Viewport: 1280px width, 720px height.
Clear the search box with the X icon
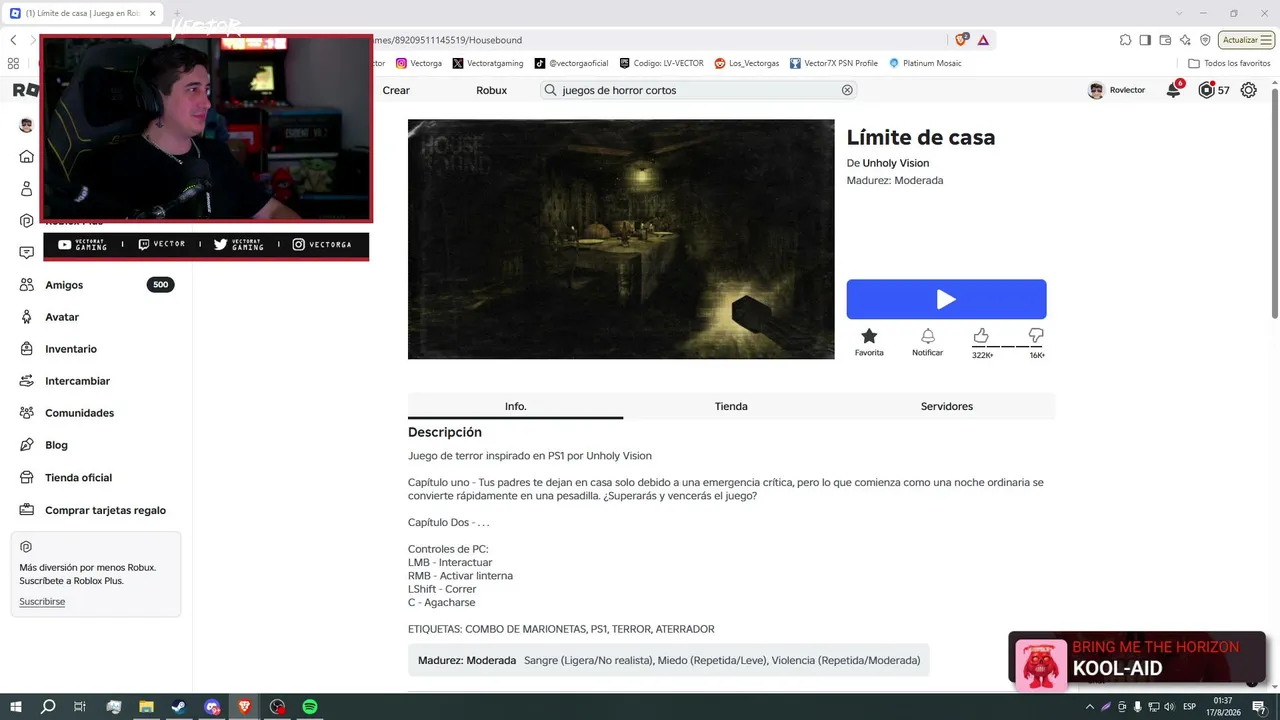click(847, 90)
